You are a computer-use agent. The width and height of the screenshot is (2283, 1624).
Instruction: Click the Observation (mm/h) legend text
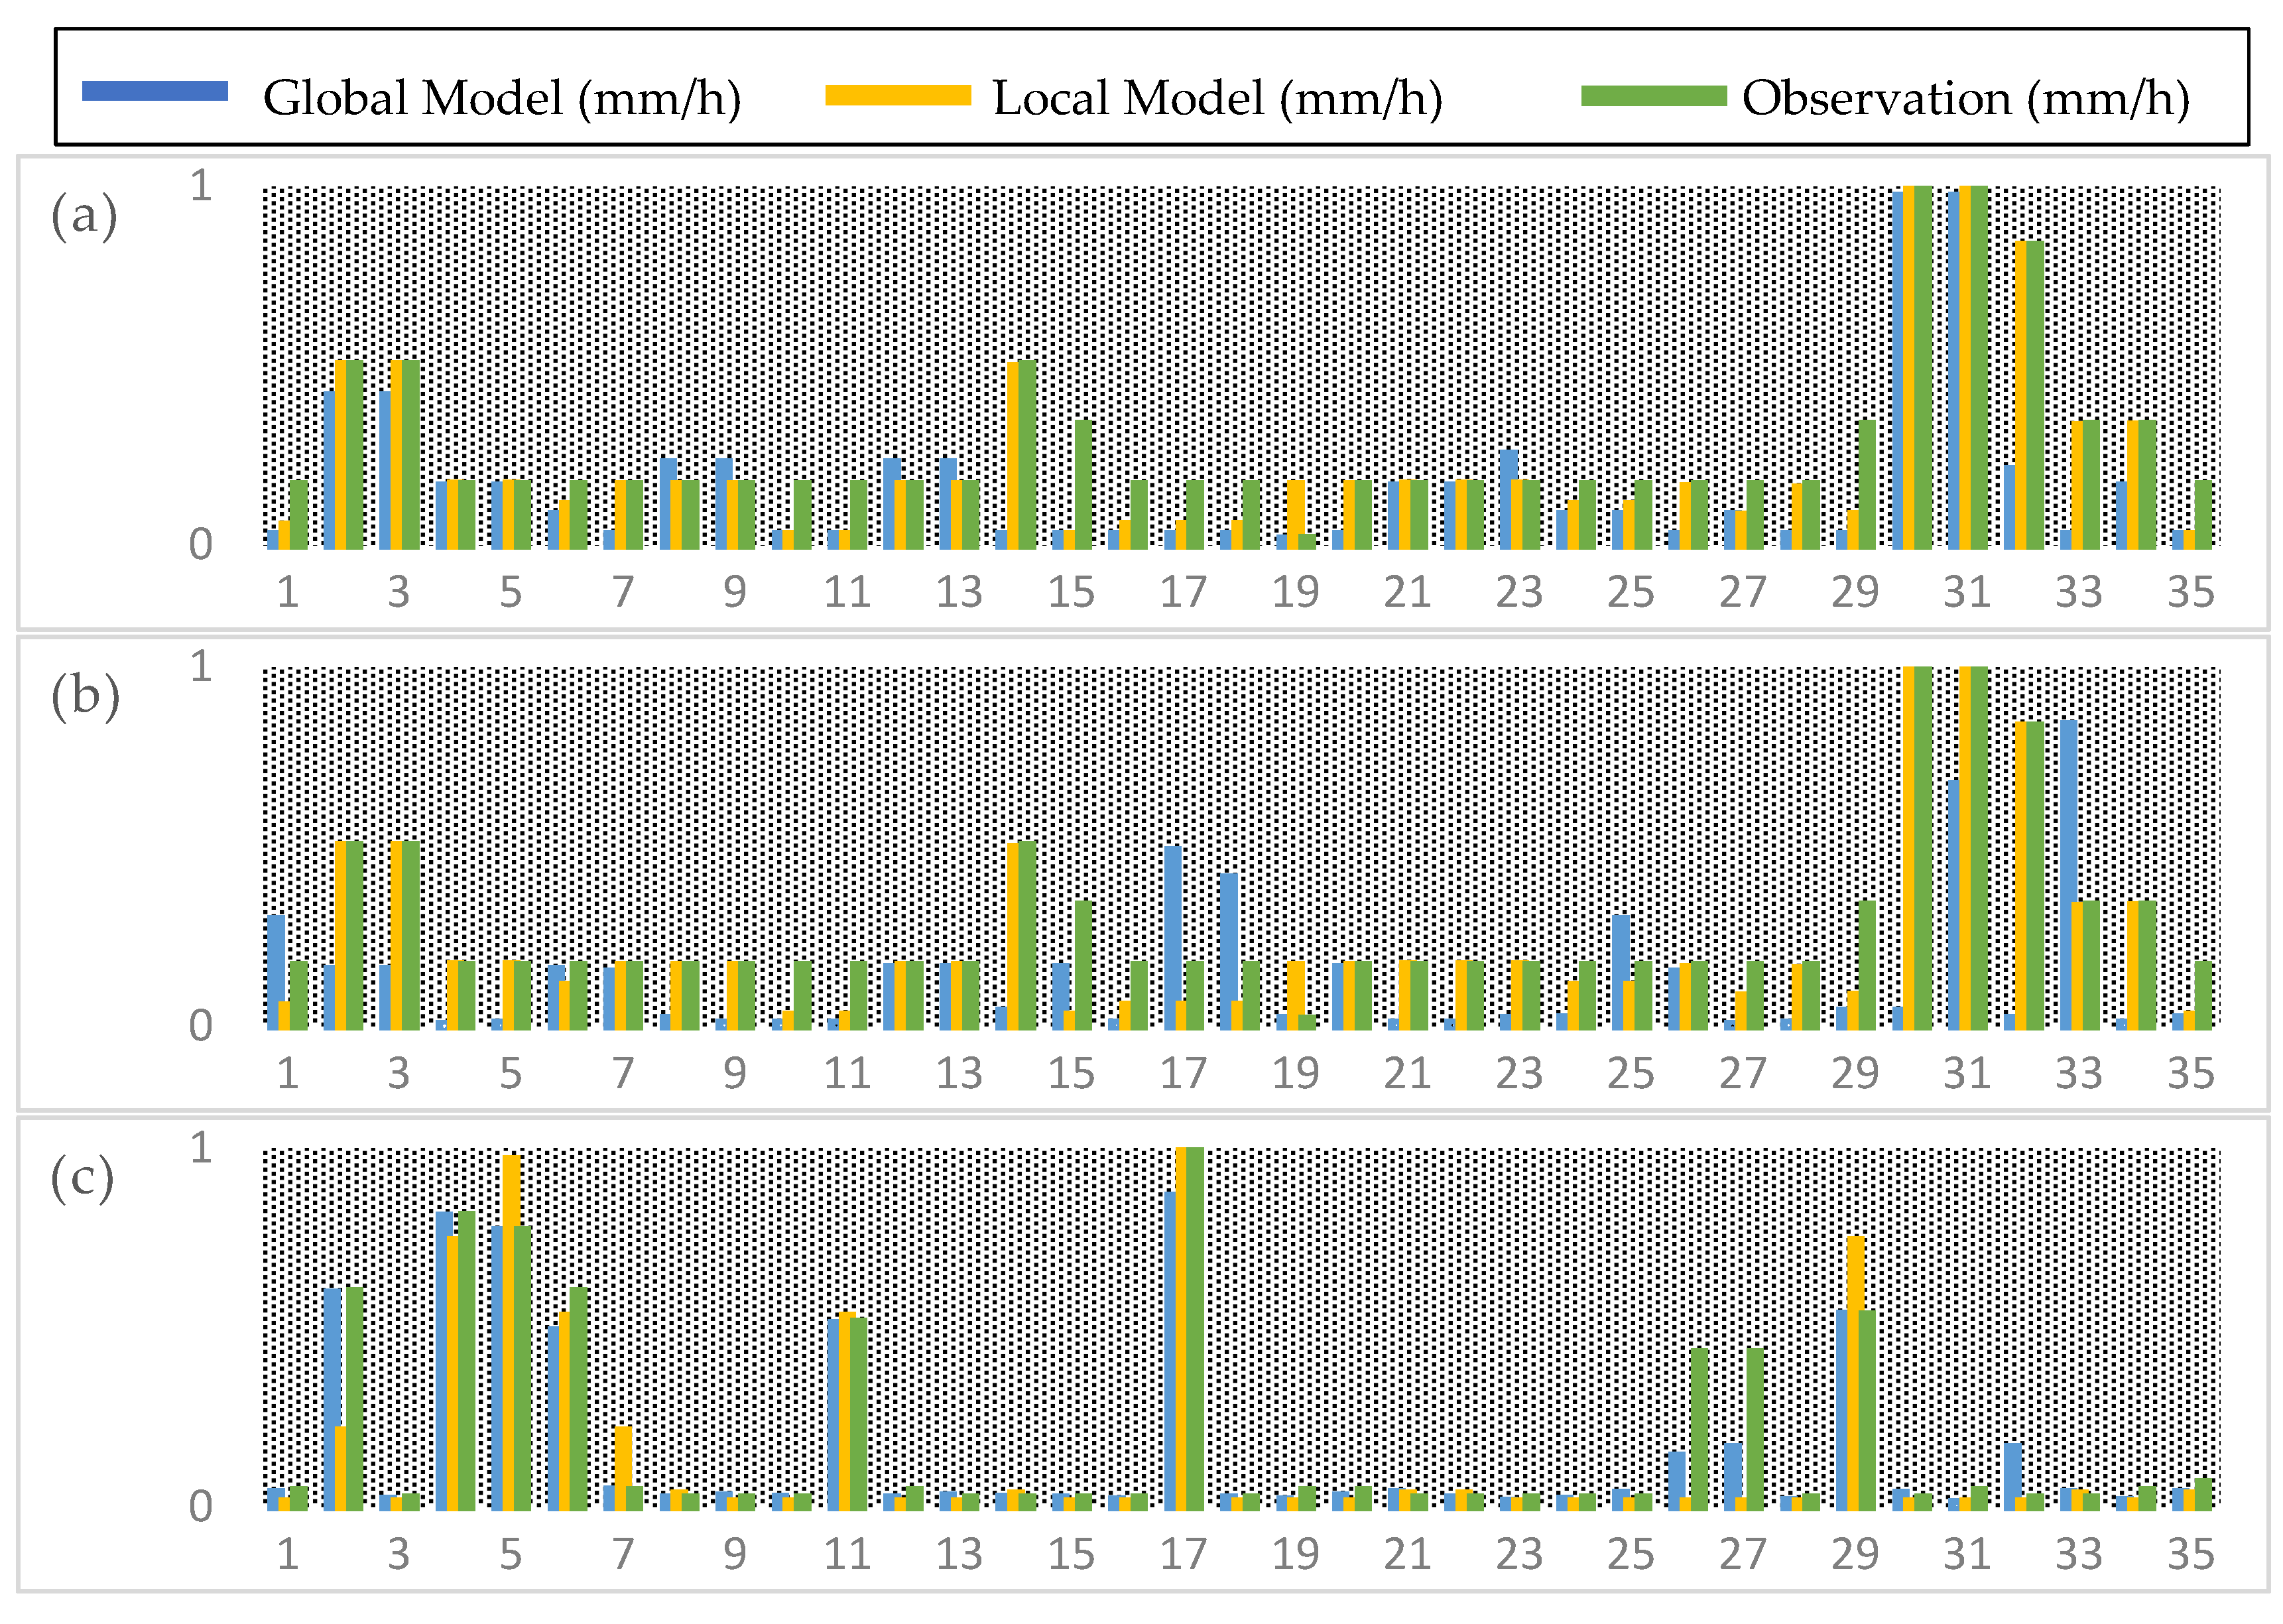(x=1965, y=98)
